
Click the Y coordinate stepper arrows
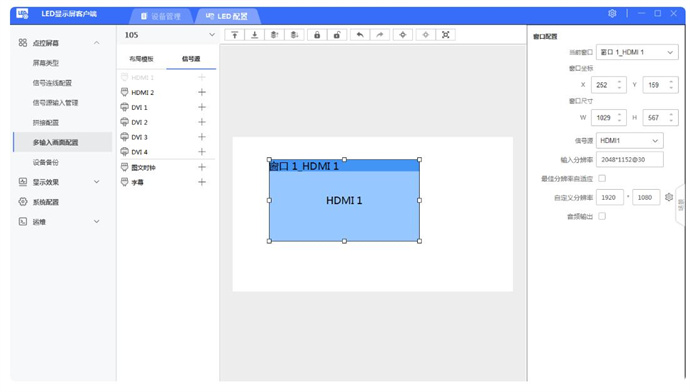[671, 84]
